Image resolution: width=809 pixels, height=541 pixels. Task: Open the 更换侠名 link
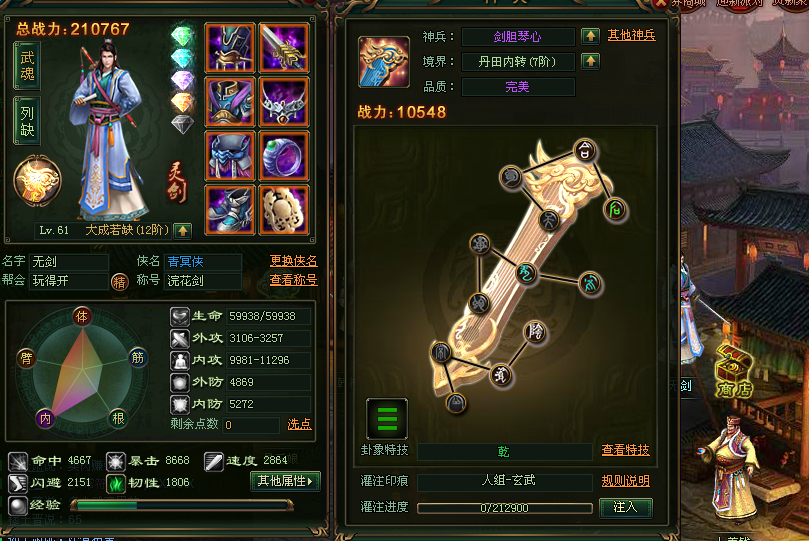[x=293, y=261]
